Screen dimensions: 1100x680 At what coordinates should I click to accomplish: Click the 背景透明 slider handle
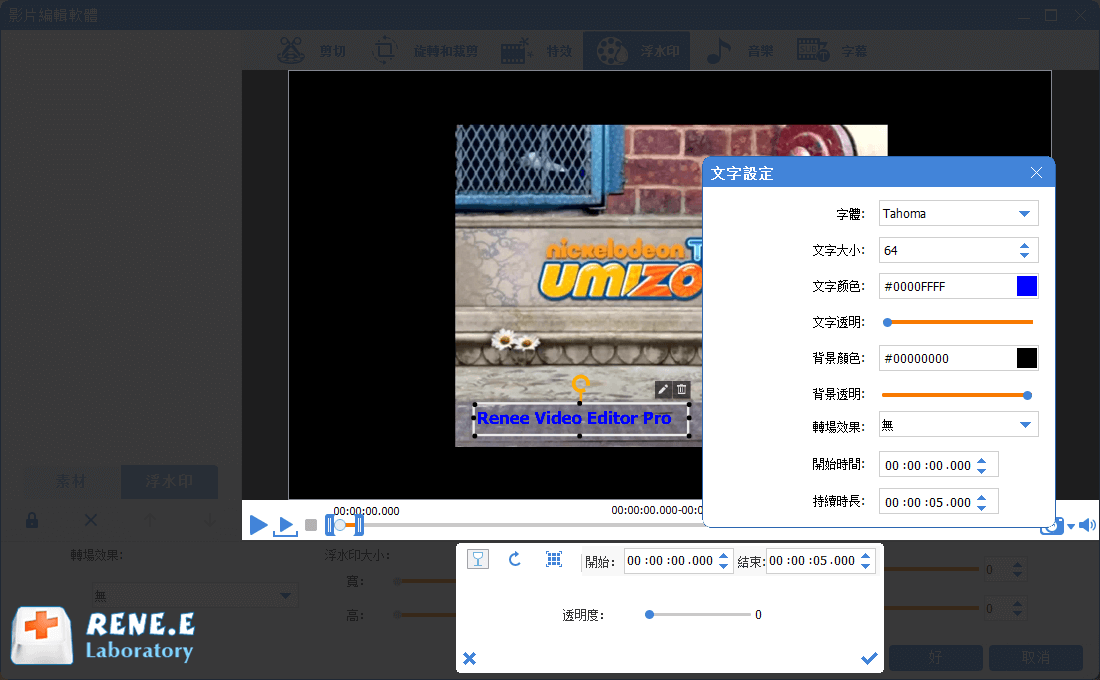1028,395
